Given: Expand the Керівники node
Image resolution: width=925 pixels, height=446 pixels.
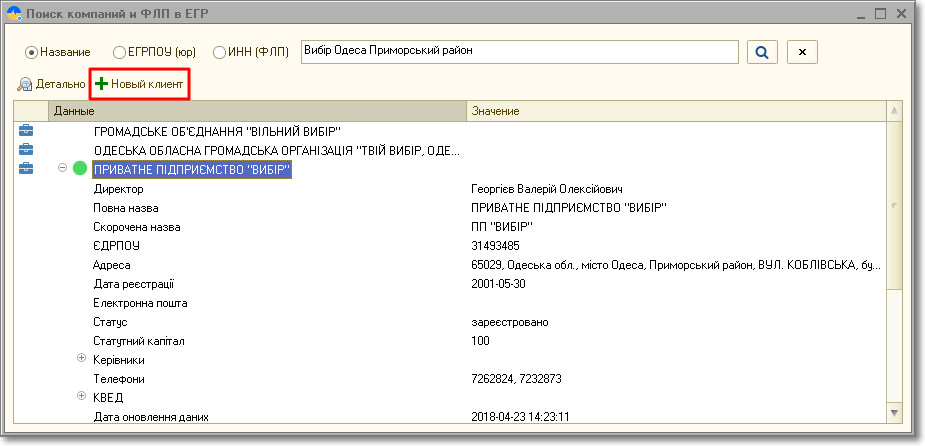Looking at the screenshot, I should coord(82,359).
